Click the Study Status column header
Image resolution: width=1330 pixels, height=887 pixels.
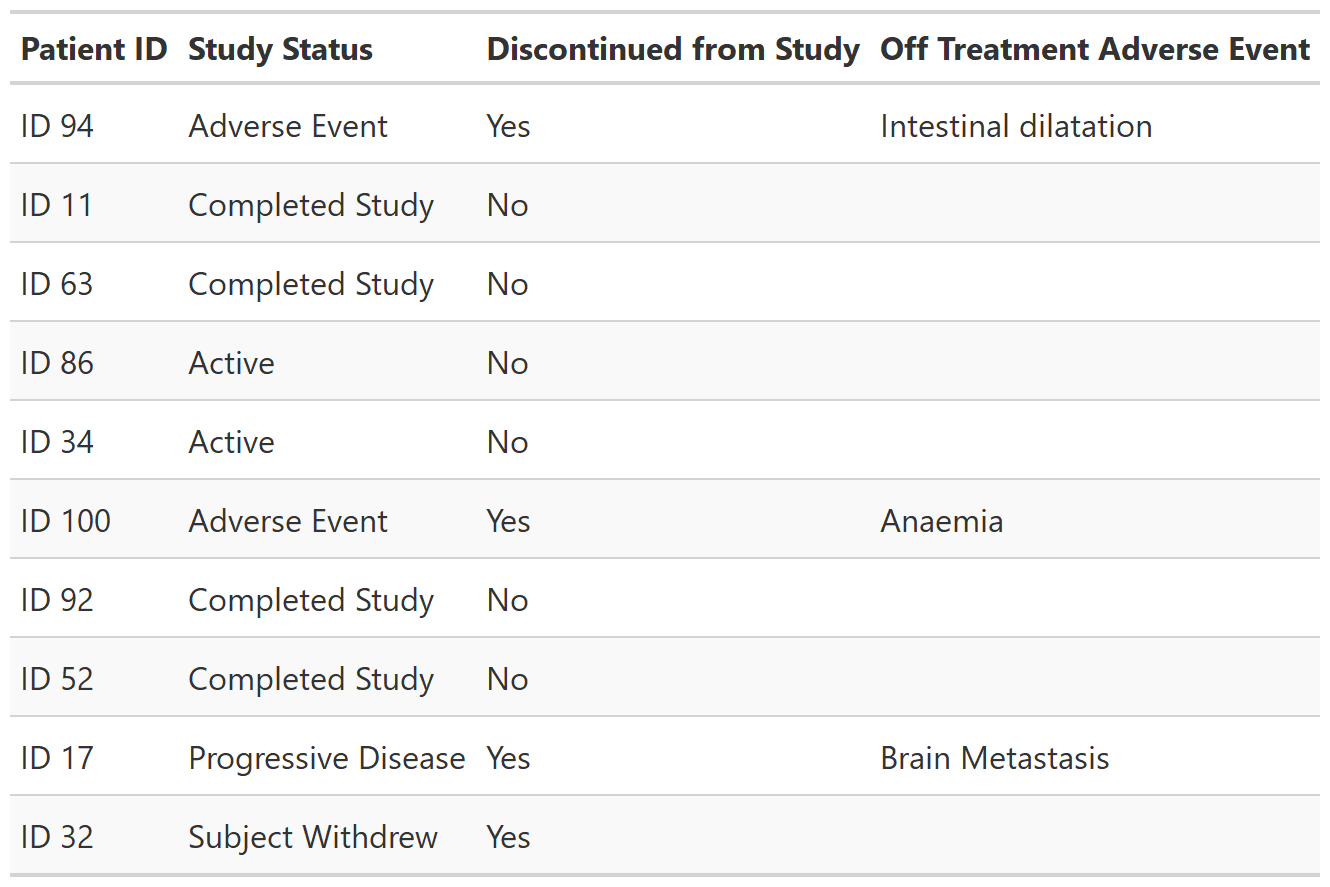pos(280,49)
